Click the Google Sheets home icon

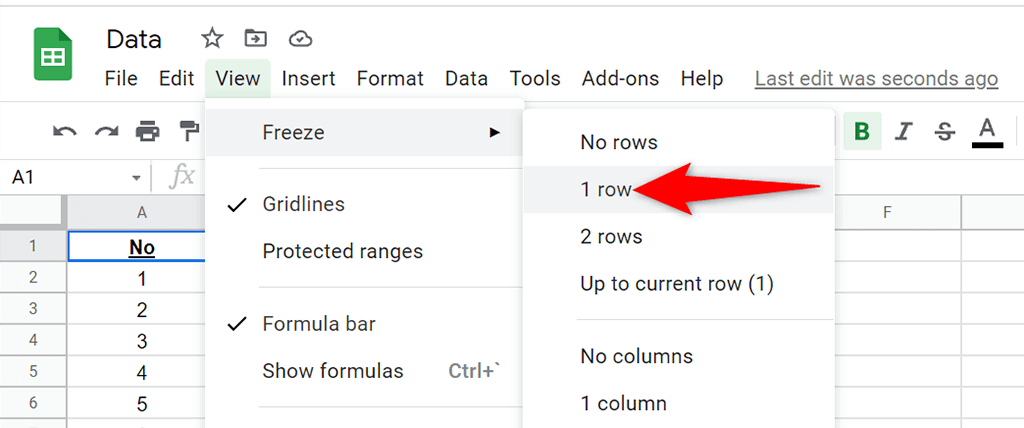[53, 54]
